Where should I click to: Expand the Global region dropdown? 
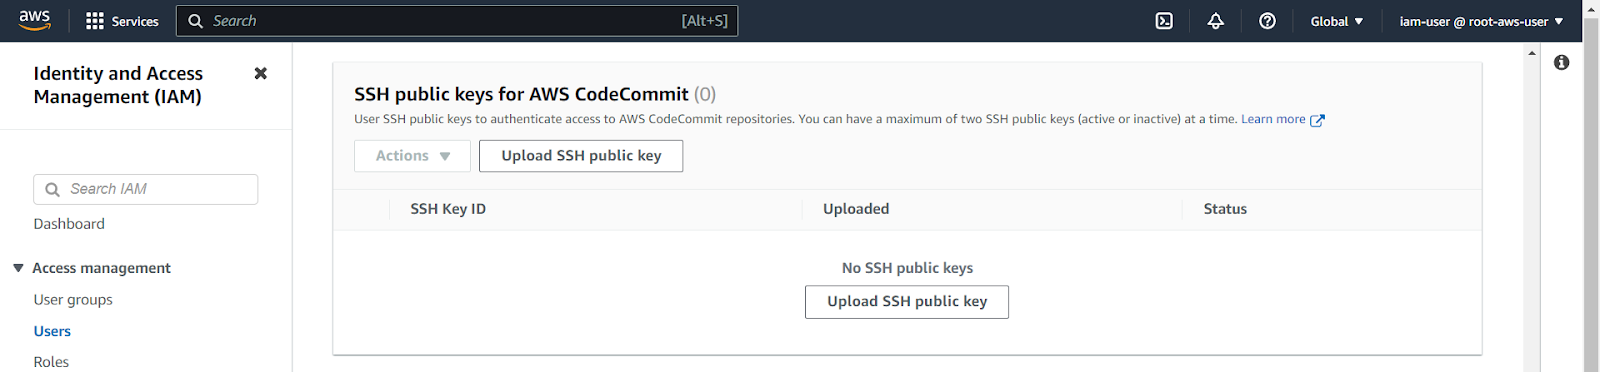(1337, 21)
